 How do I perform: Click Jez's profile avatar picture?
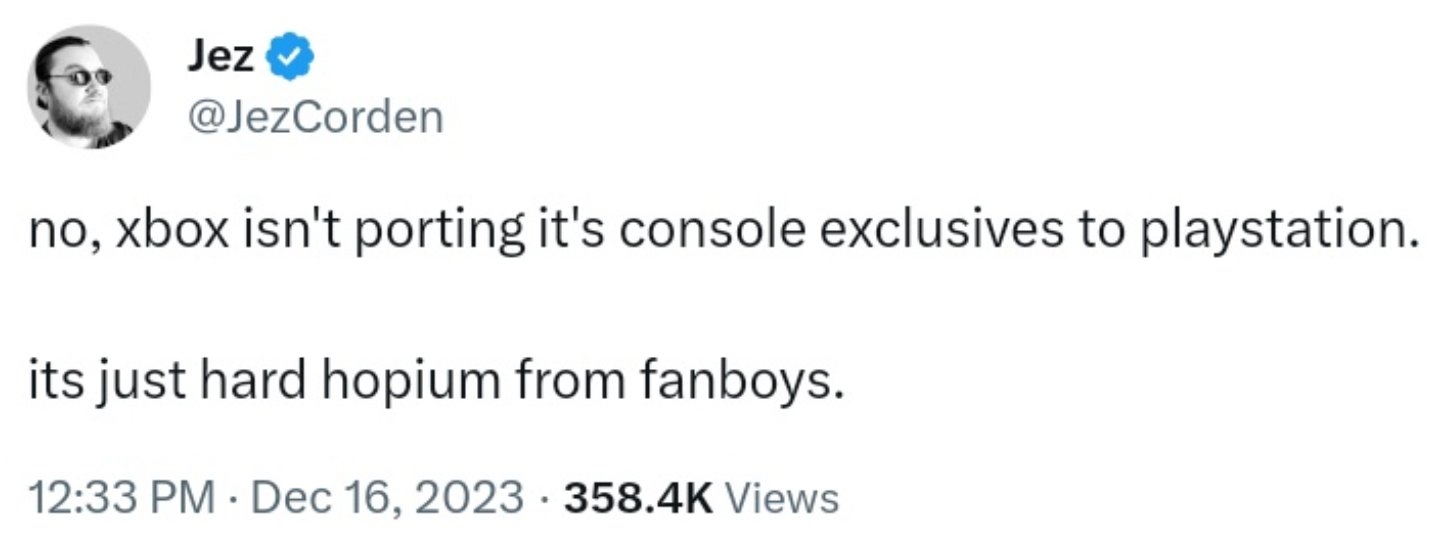pos(86,87)
